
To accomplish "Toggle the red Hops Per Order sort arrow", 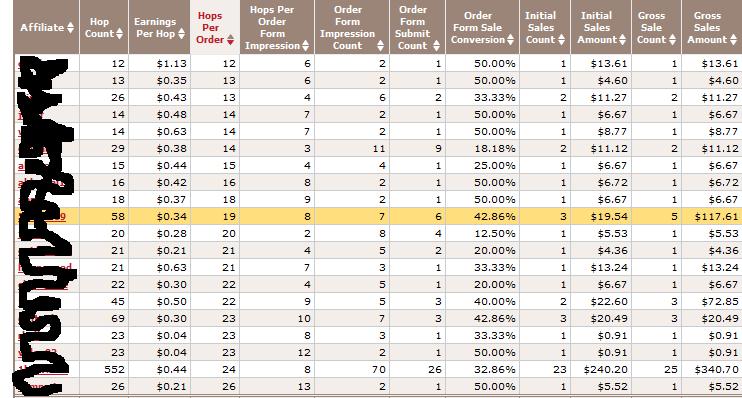I will tap(230, 40).
